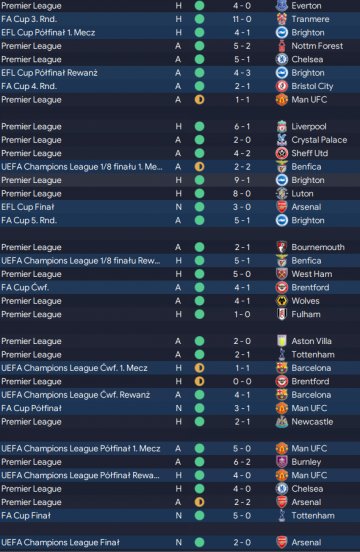Click the Aston Villa crest
Viewport: 360px width, 552px height.
click(282, 341)
